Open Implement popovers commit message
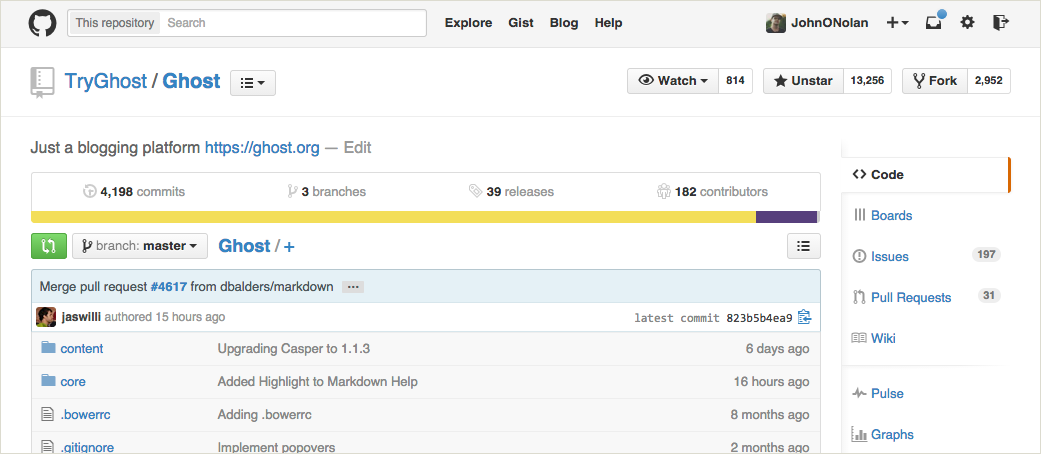The height and width of the screenshot is (454, 1041). pyautogui.click(x=276, y=447)
